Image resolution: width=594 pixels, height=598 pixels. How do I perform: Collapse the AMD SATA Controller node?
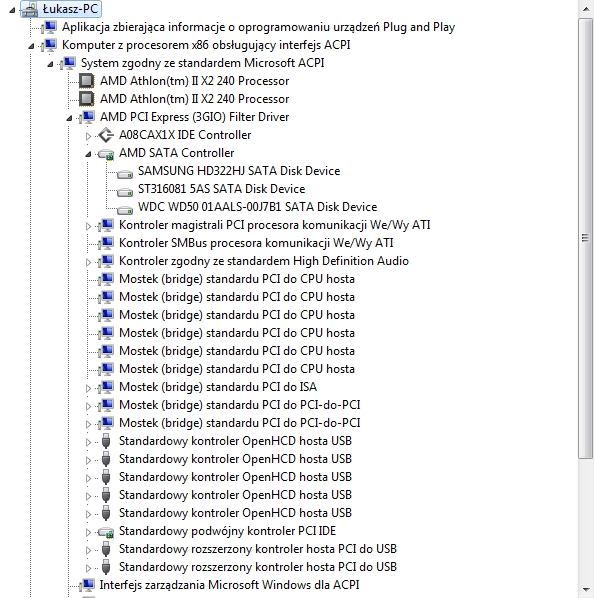pyautogui.click(x=88, y=154)
